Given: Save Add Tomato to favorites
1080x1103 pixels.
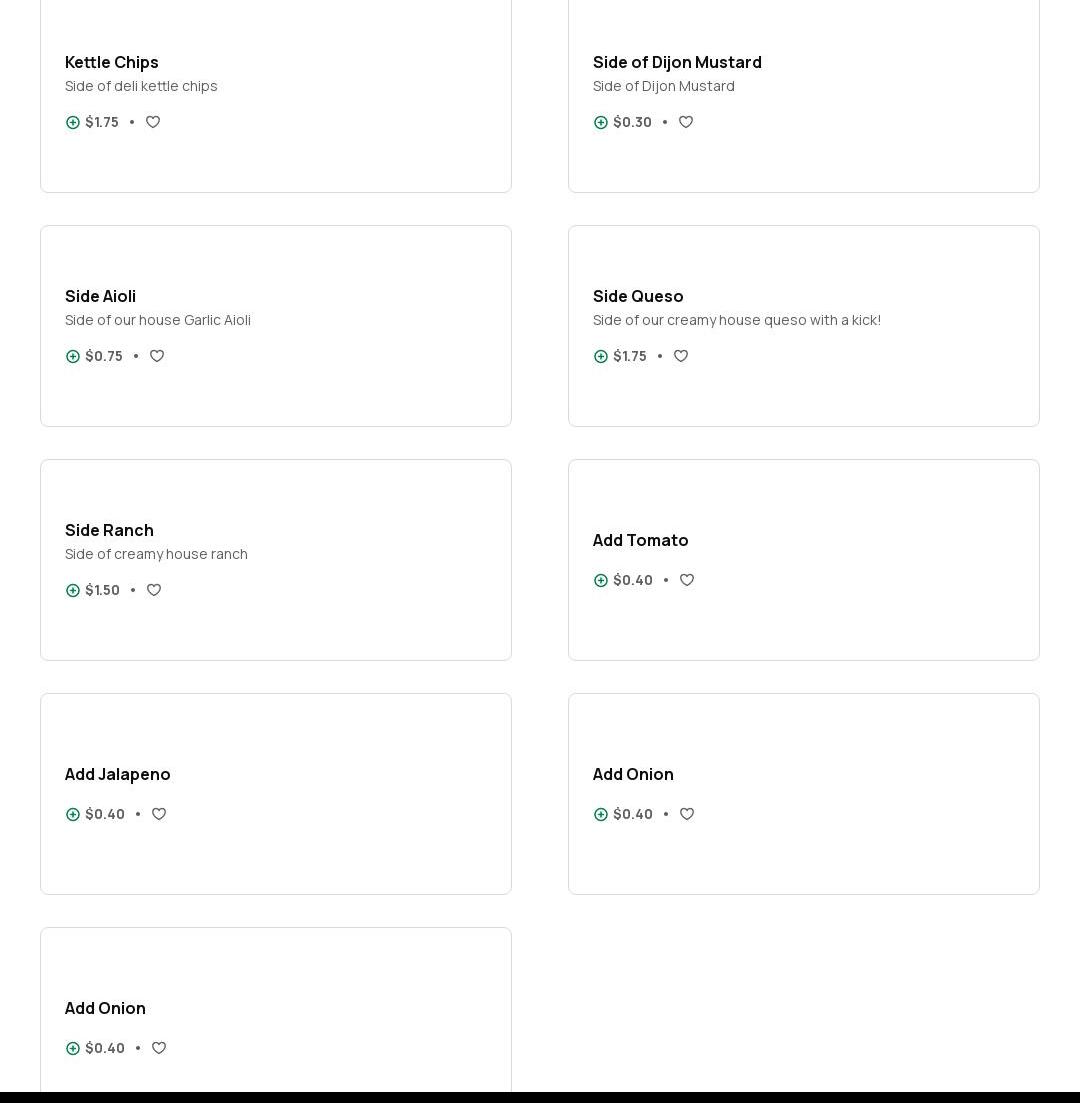Looking at the screenshot, I should (x=687, y=580).
